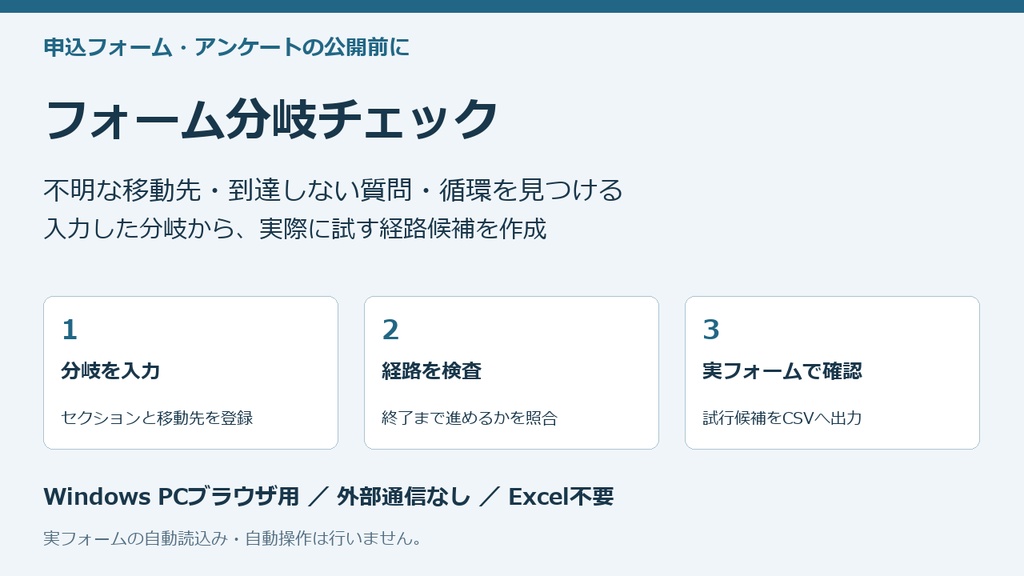The image size is (1024, 576).
Task: Click the text セクションと移動先を登録
Action: coord(157,418)
